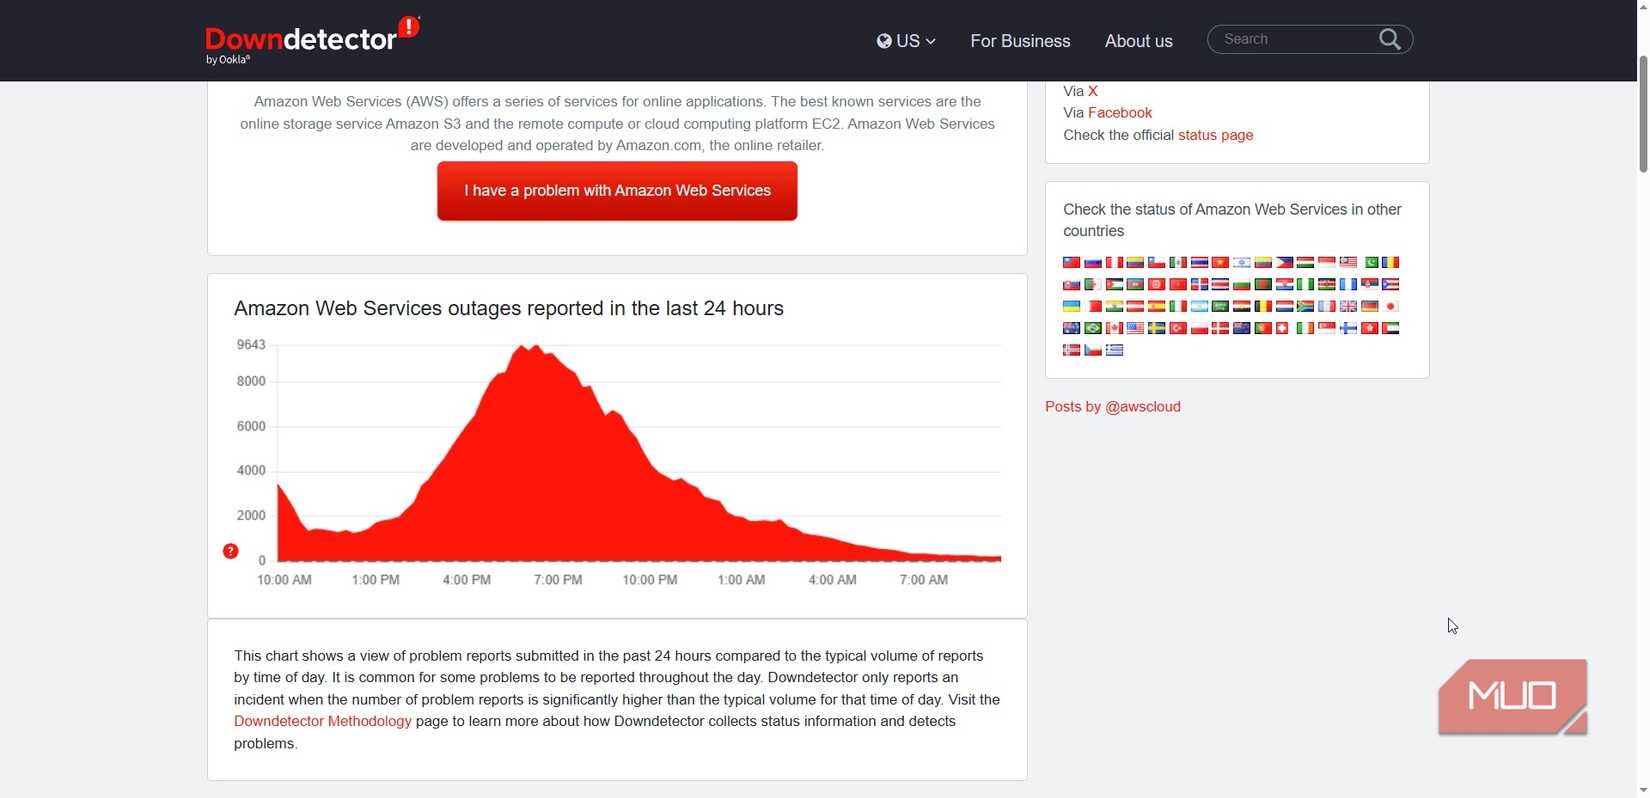Select the Malaysia flag
Viewport: 1650px width, 798px height.
pos(1349,262)
